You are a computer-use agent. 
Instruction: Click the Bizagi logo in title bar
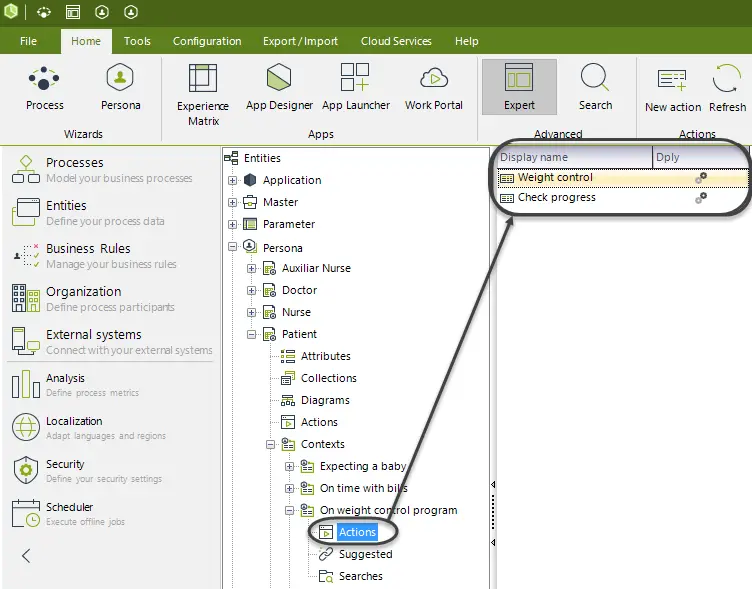[x=11, y=11]
